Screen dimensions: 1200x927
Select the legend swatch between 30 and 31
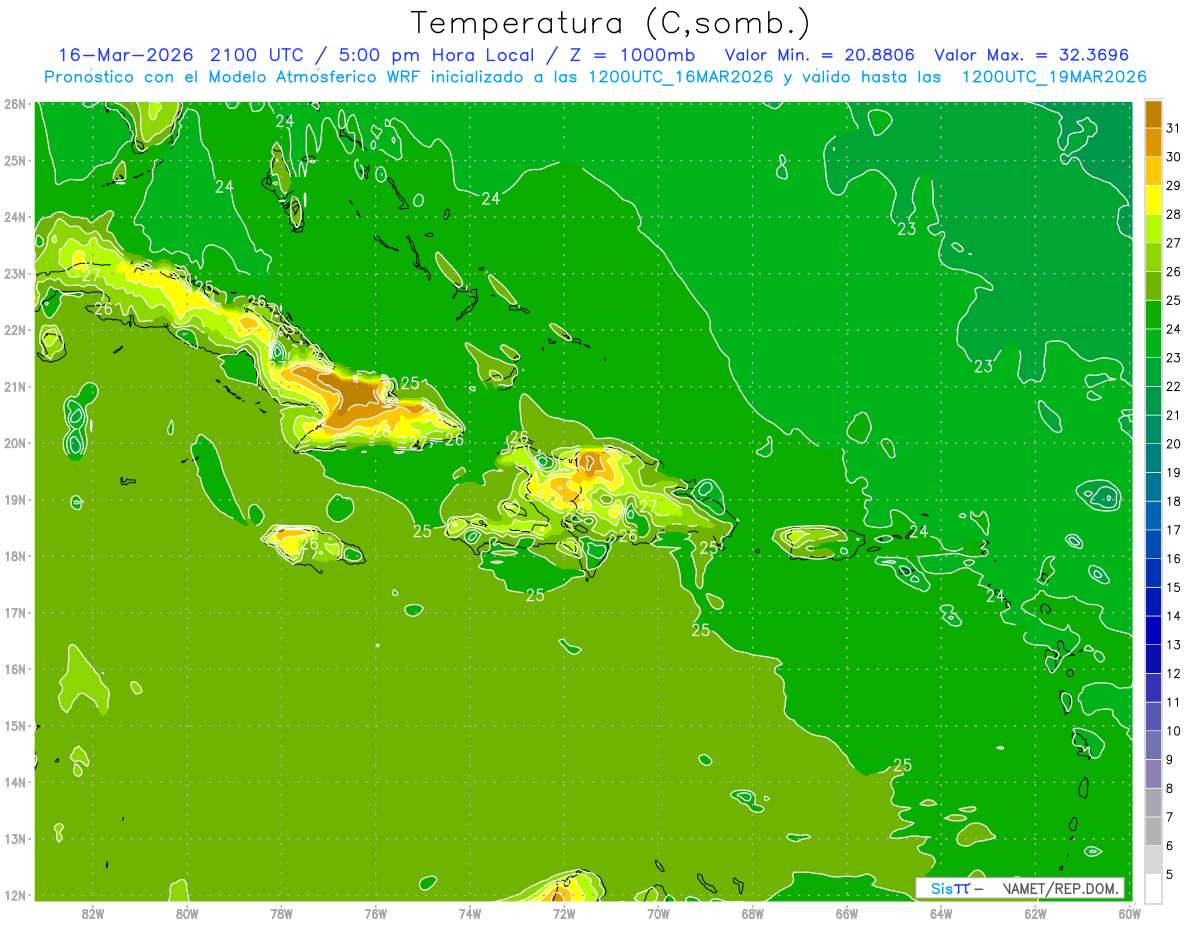pos(1153,142)
